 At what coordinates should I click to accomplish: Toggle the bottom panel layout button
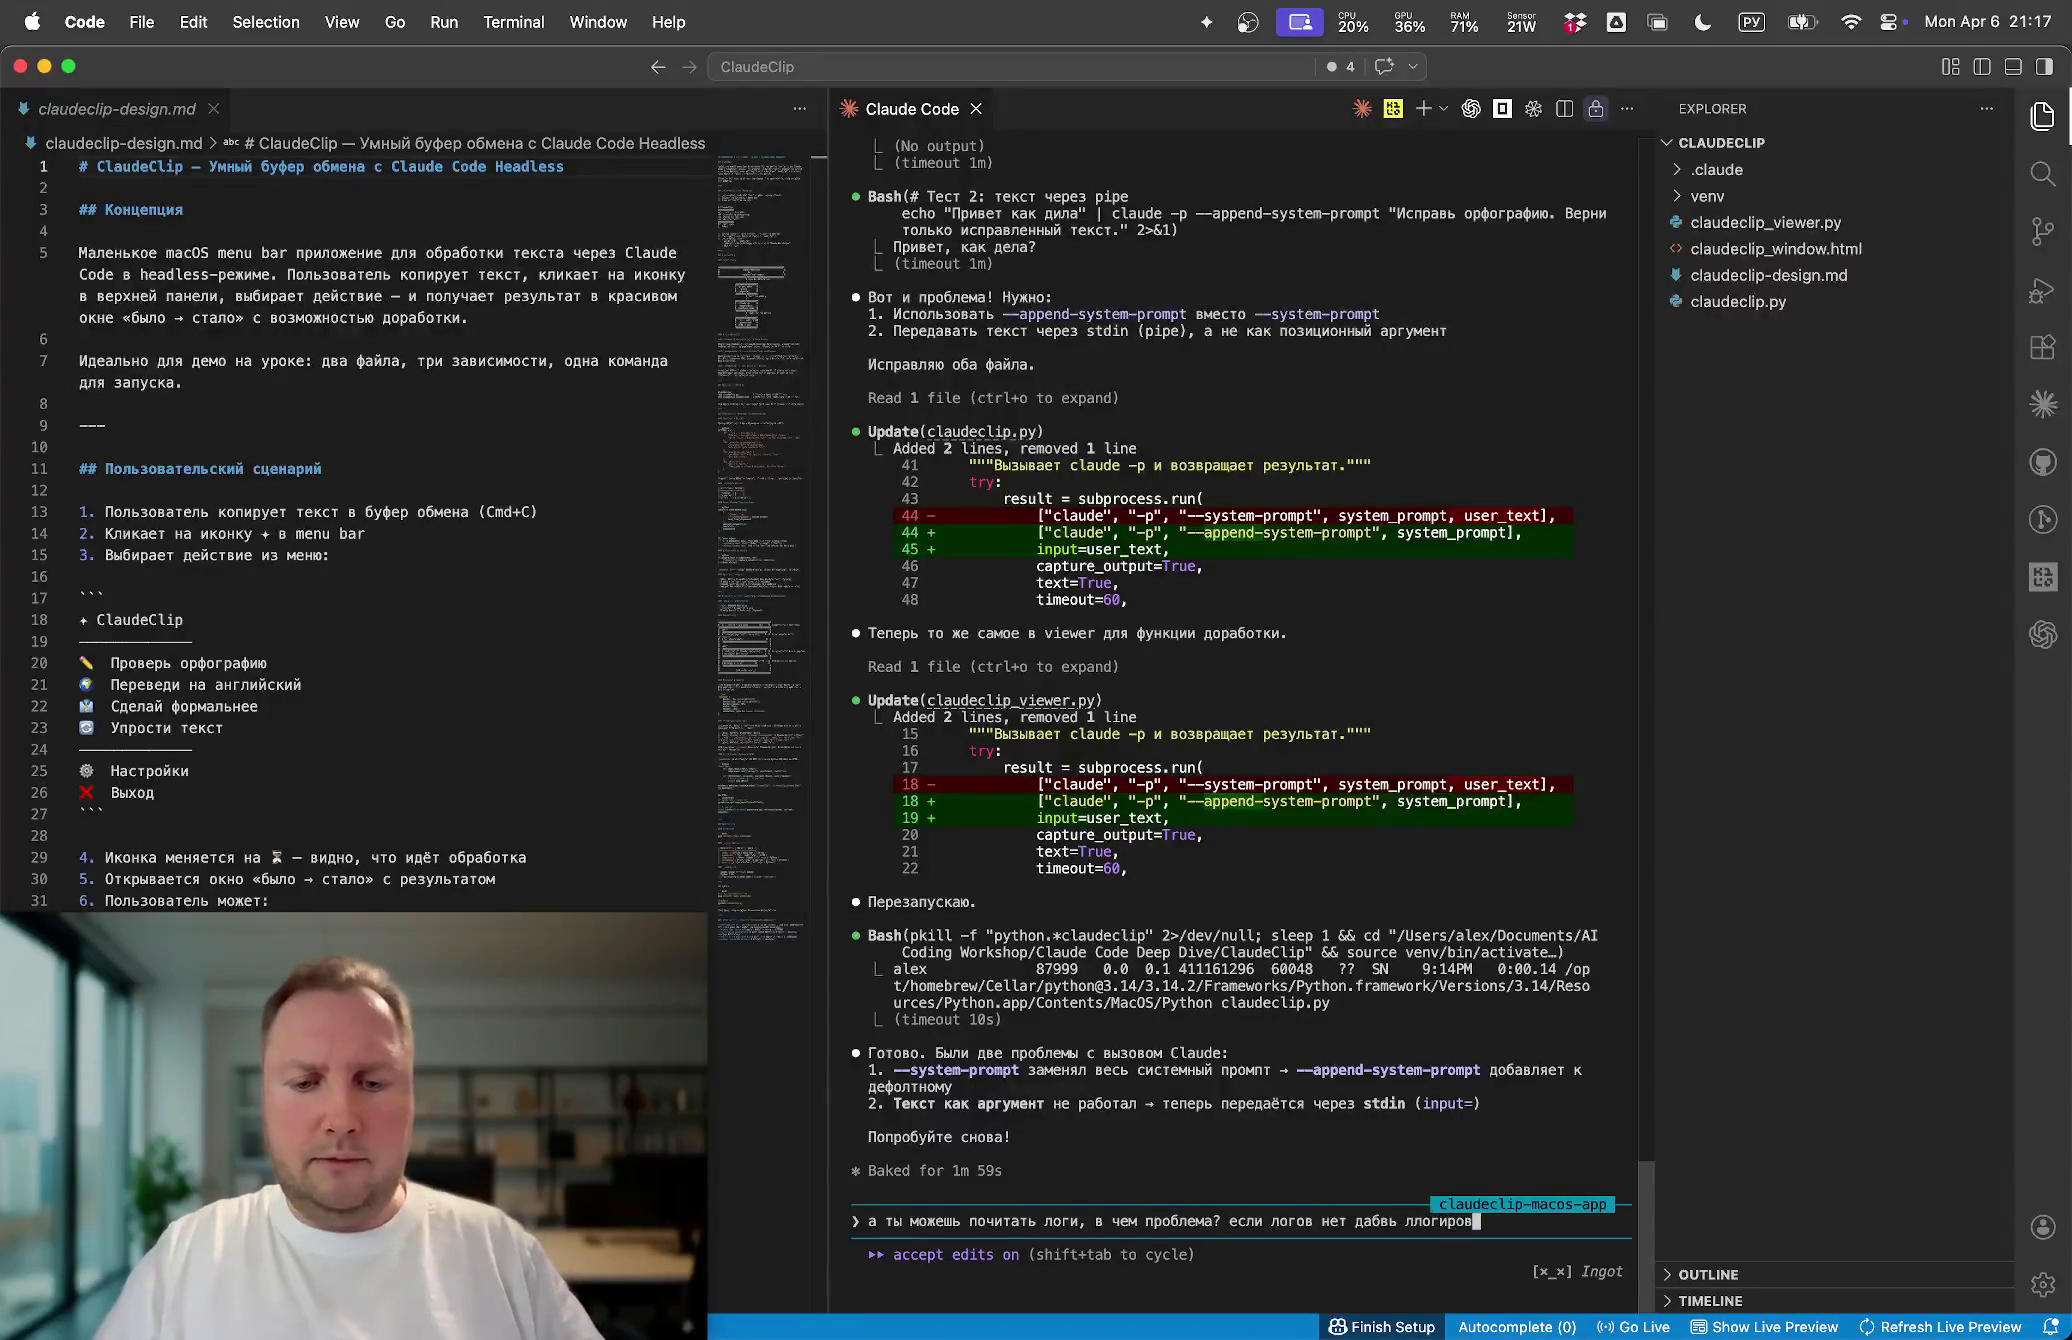(x=2013, y=66)
